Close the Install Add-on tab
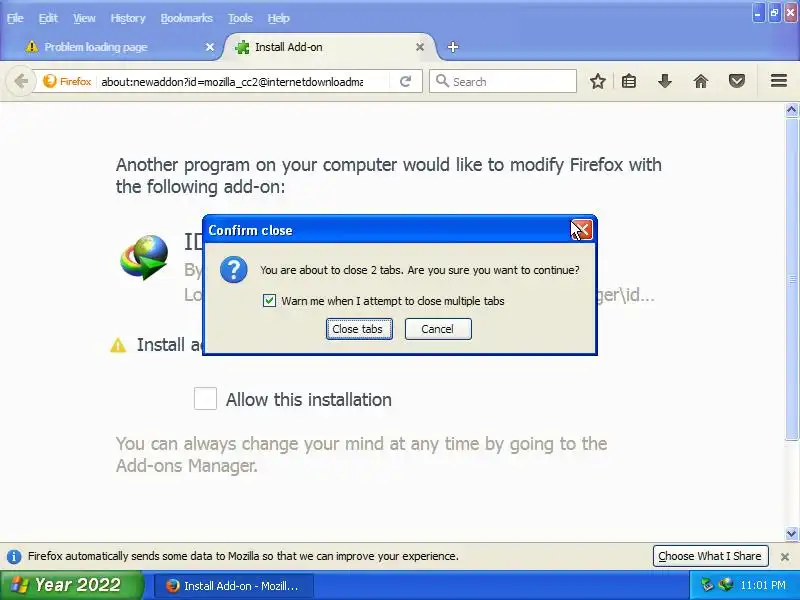The width and height of the screenshot is (800, 600). tap(420, 47)
